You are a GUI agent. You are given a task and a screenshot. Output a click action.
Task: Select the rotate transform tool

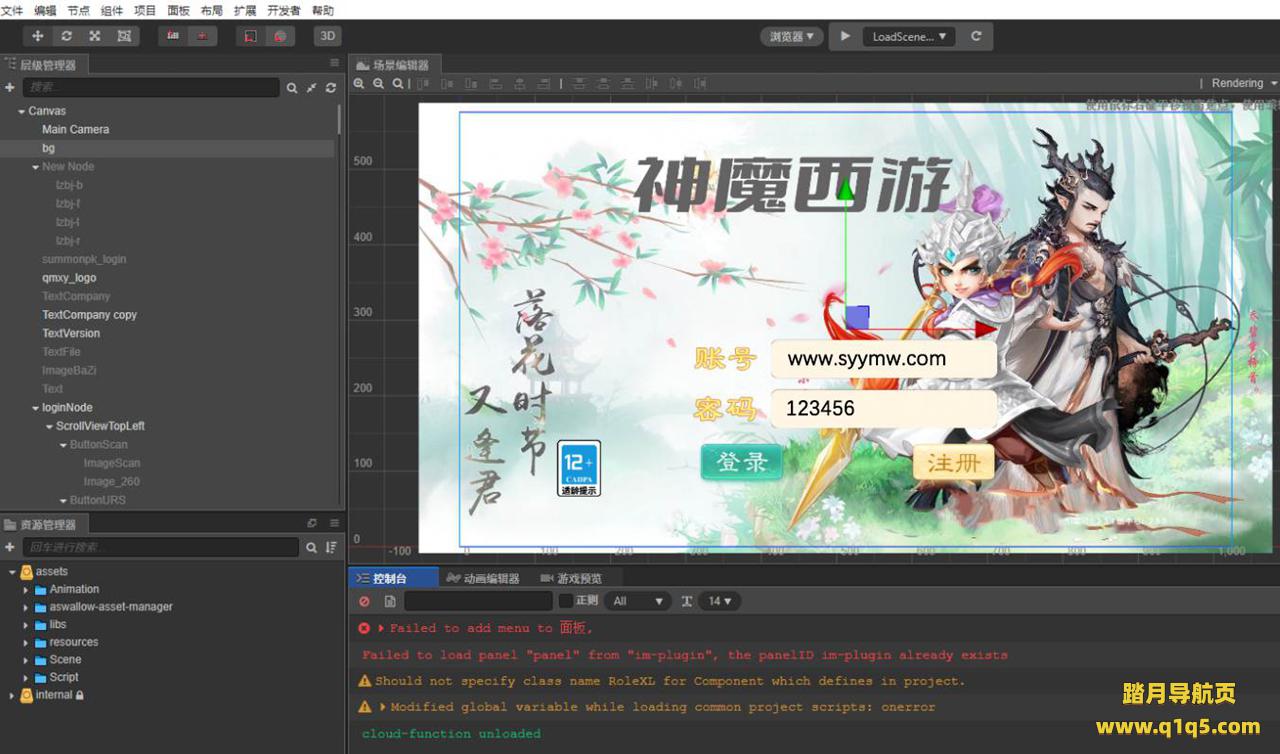pos(66,36)
